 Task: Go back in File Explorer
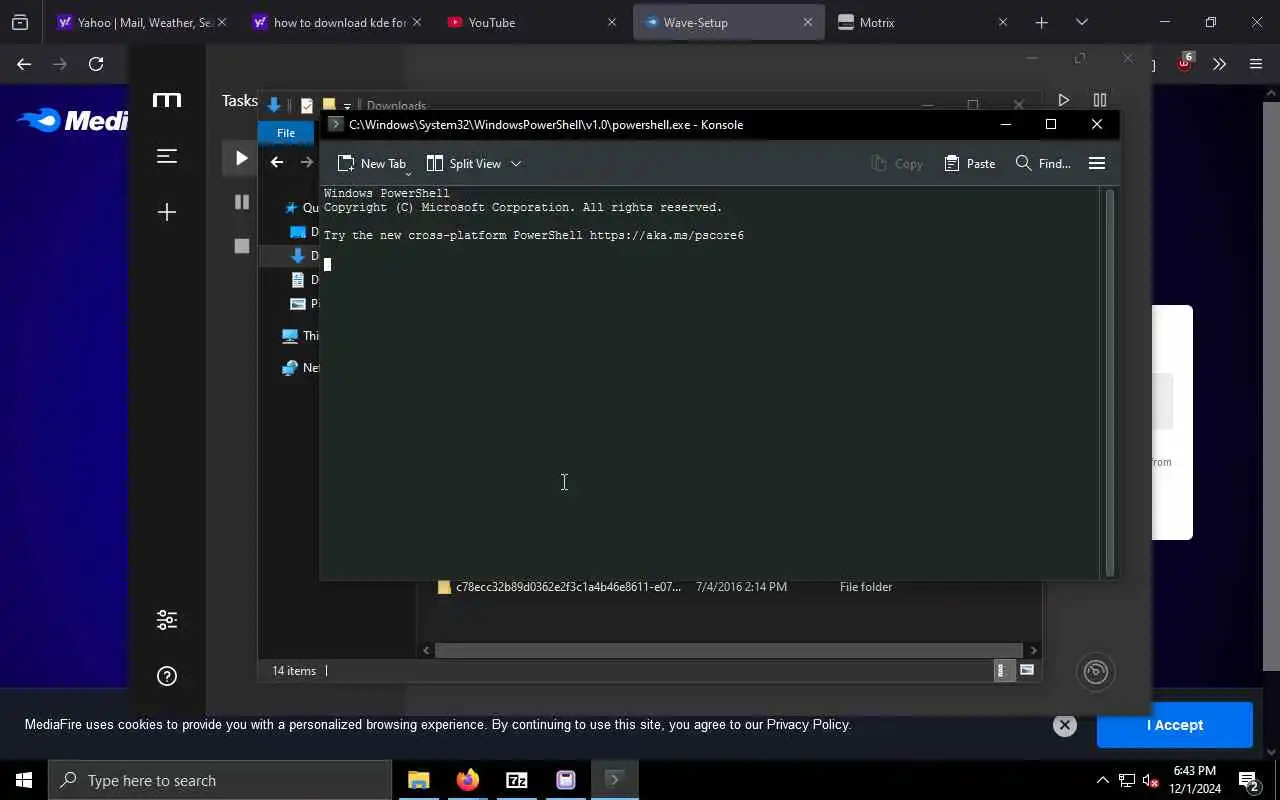[x=277, y=162]
